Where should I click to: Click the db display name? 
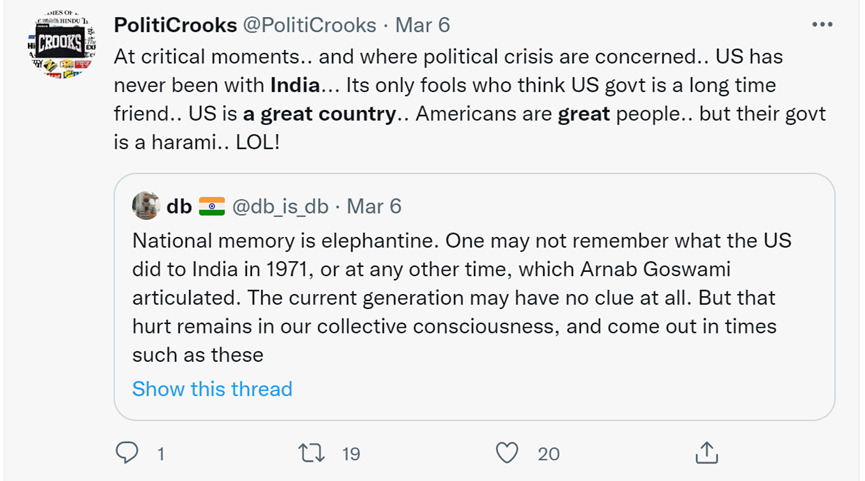(x=180, y=206)
